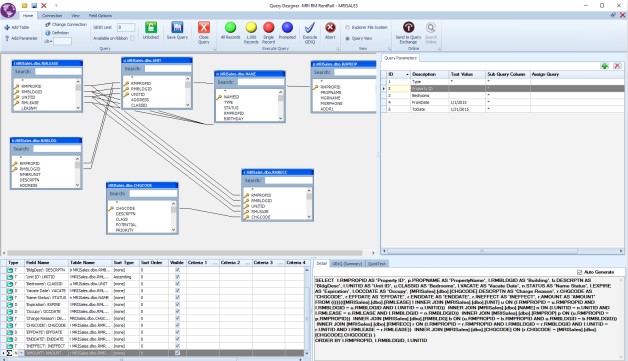Close the ribbon document red X

[x=622, y=15]
